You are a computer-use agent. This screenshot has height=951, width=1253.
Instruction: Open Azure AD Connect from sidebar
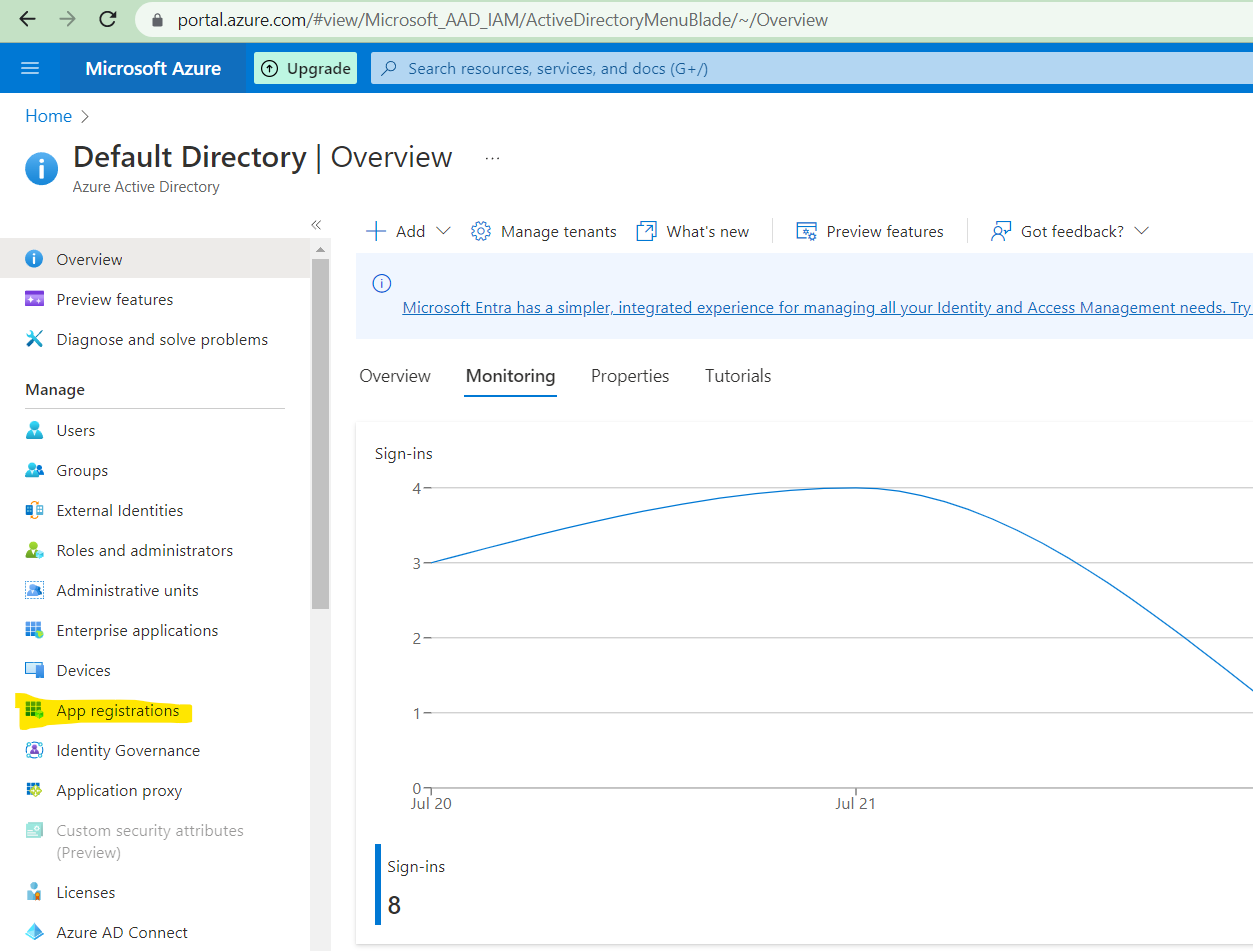coord(122,932)
